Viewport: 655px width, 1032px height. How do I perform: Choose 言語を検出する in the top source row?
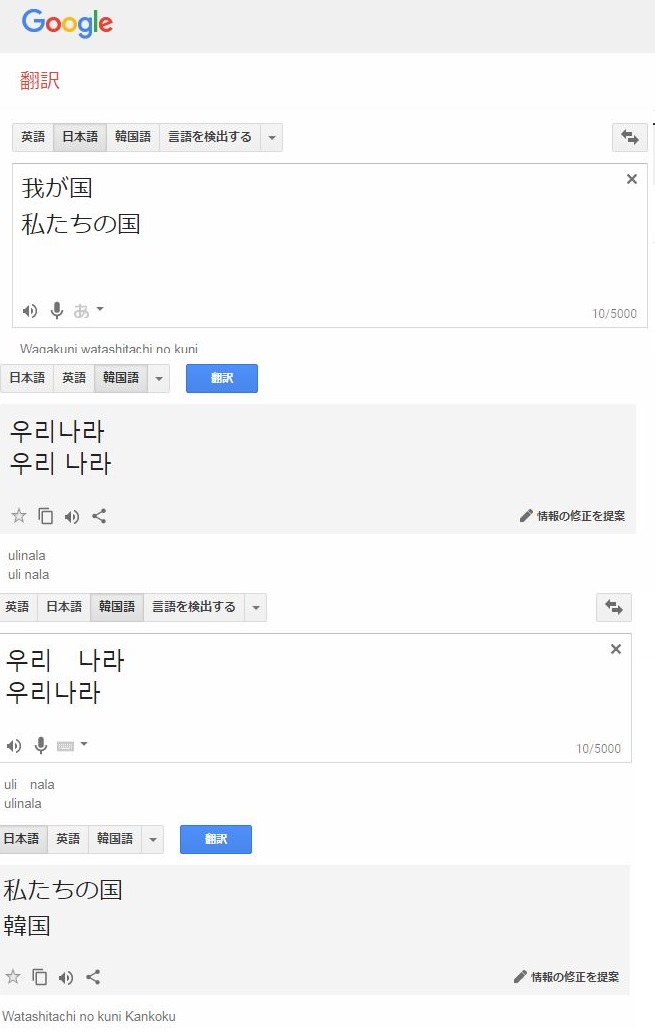point(210,137)
